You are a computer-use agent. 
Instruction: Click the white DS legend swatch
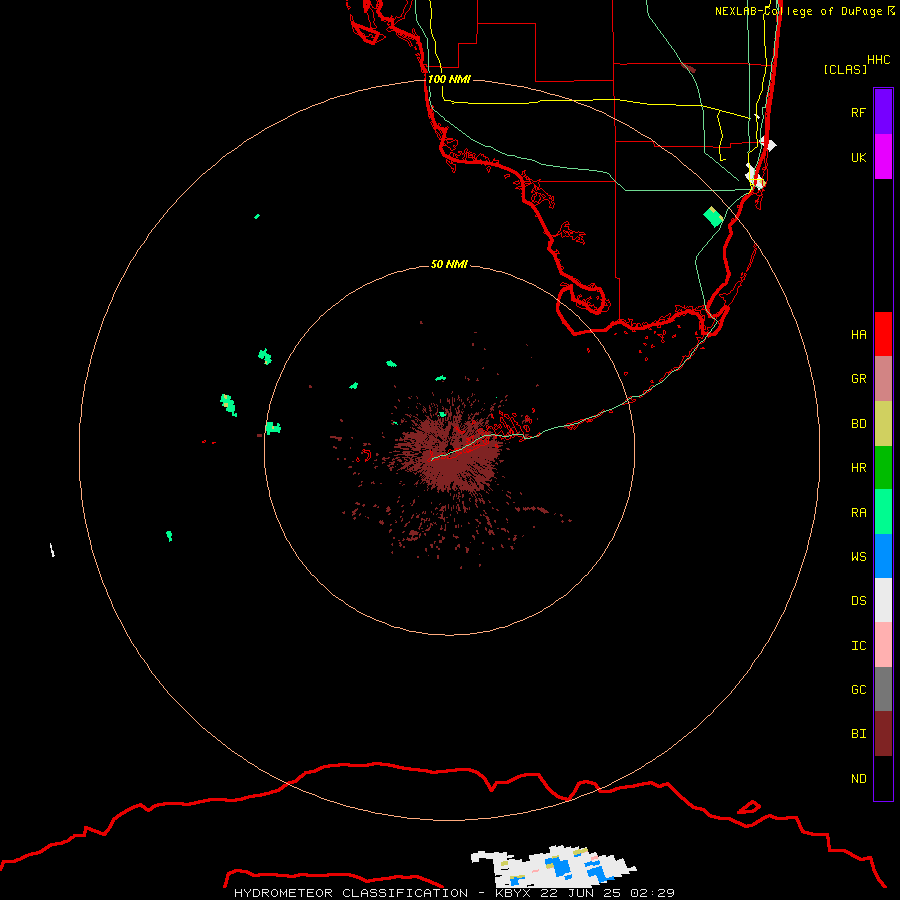pyautogui.click(x=883, y=600)
